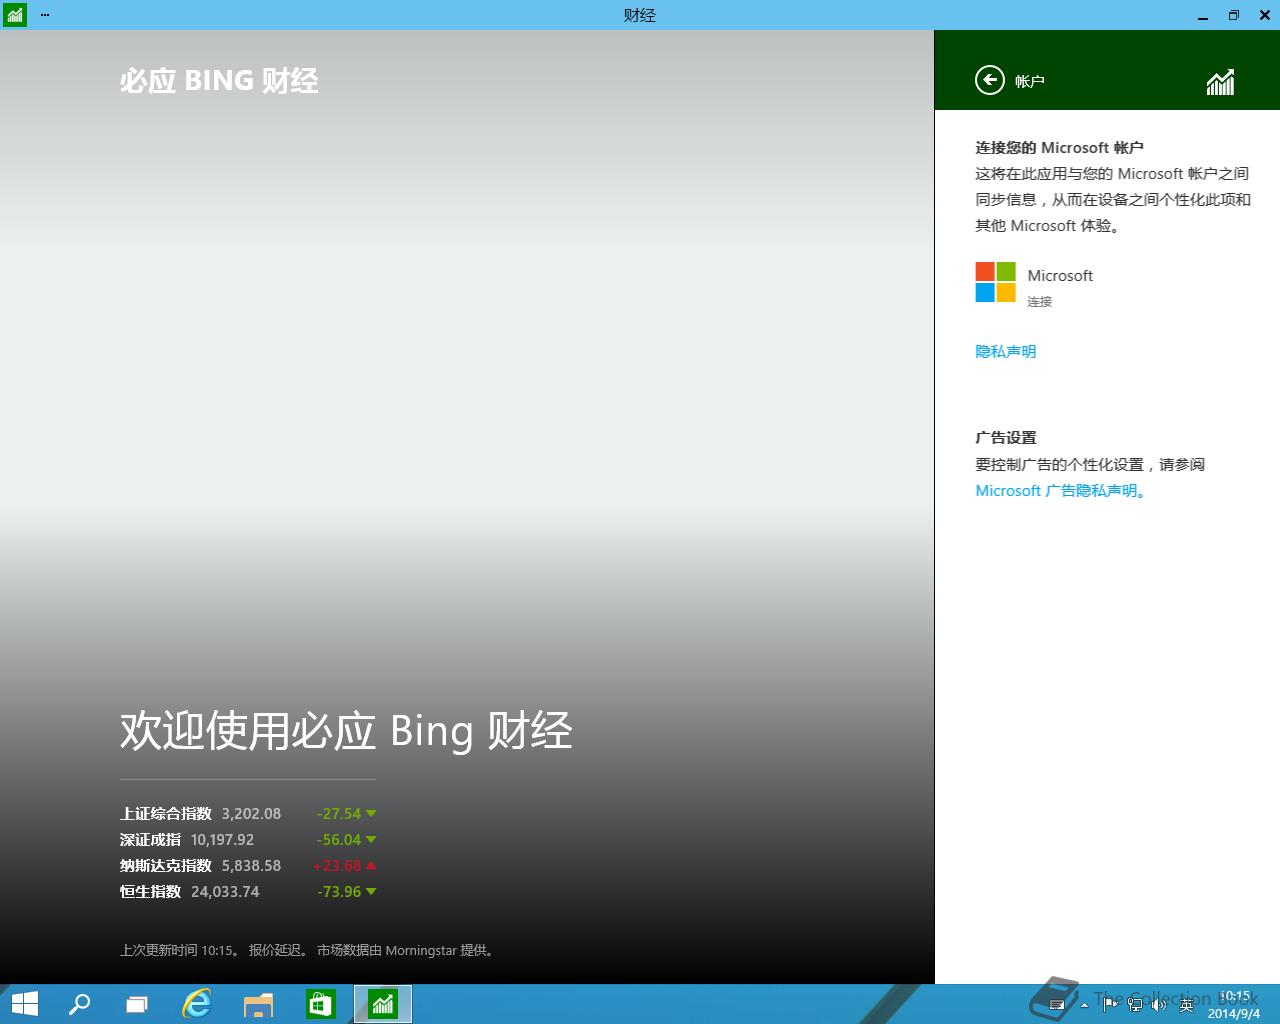Select the 上证综合指数 index row
1280x1024 pixels.
coord(248,814)
